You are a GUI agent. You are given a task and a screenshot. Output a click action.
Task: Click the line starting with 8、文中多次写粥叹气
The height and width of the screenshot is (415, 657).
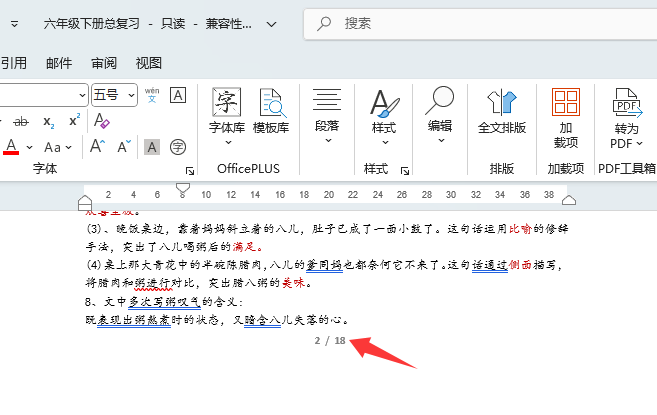point(164,302)
